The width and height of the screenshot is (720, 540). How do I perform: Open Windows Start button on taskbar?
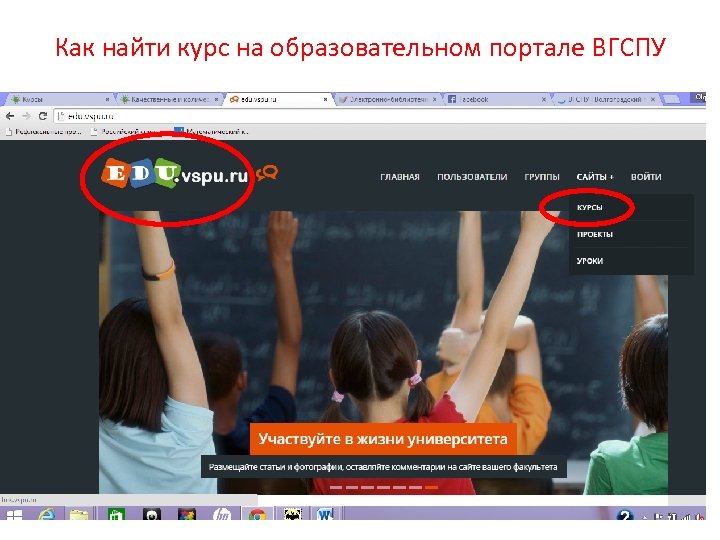coord(14,515)
